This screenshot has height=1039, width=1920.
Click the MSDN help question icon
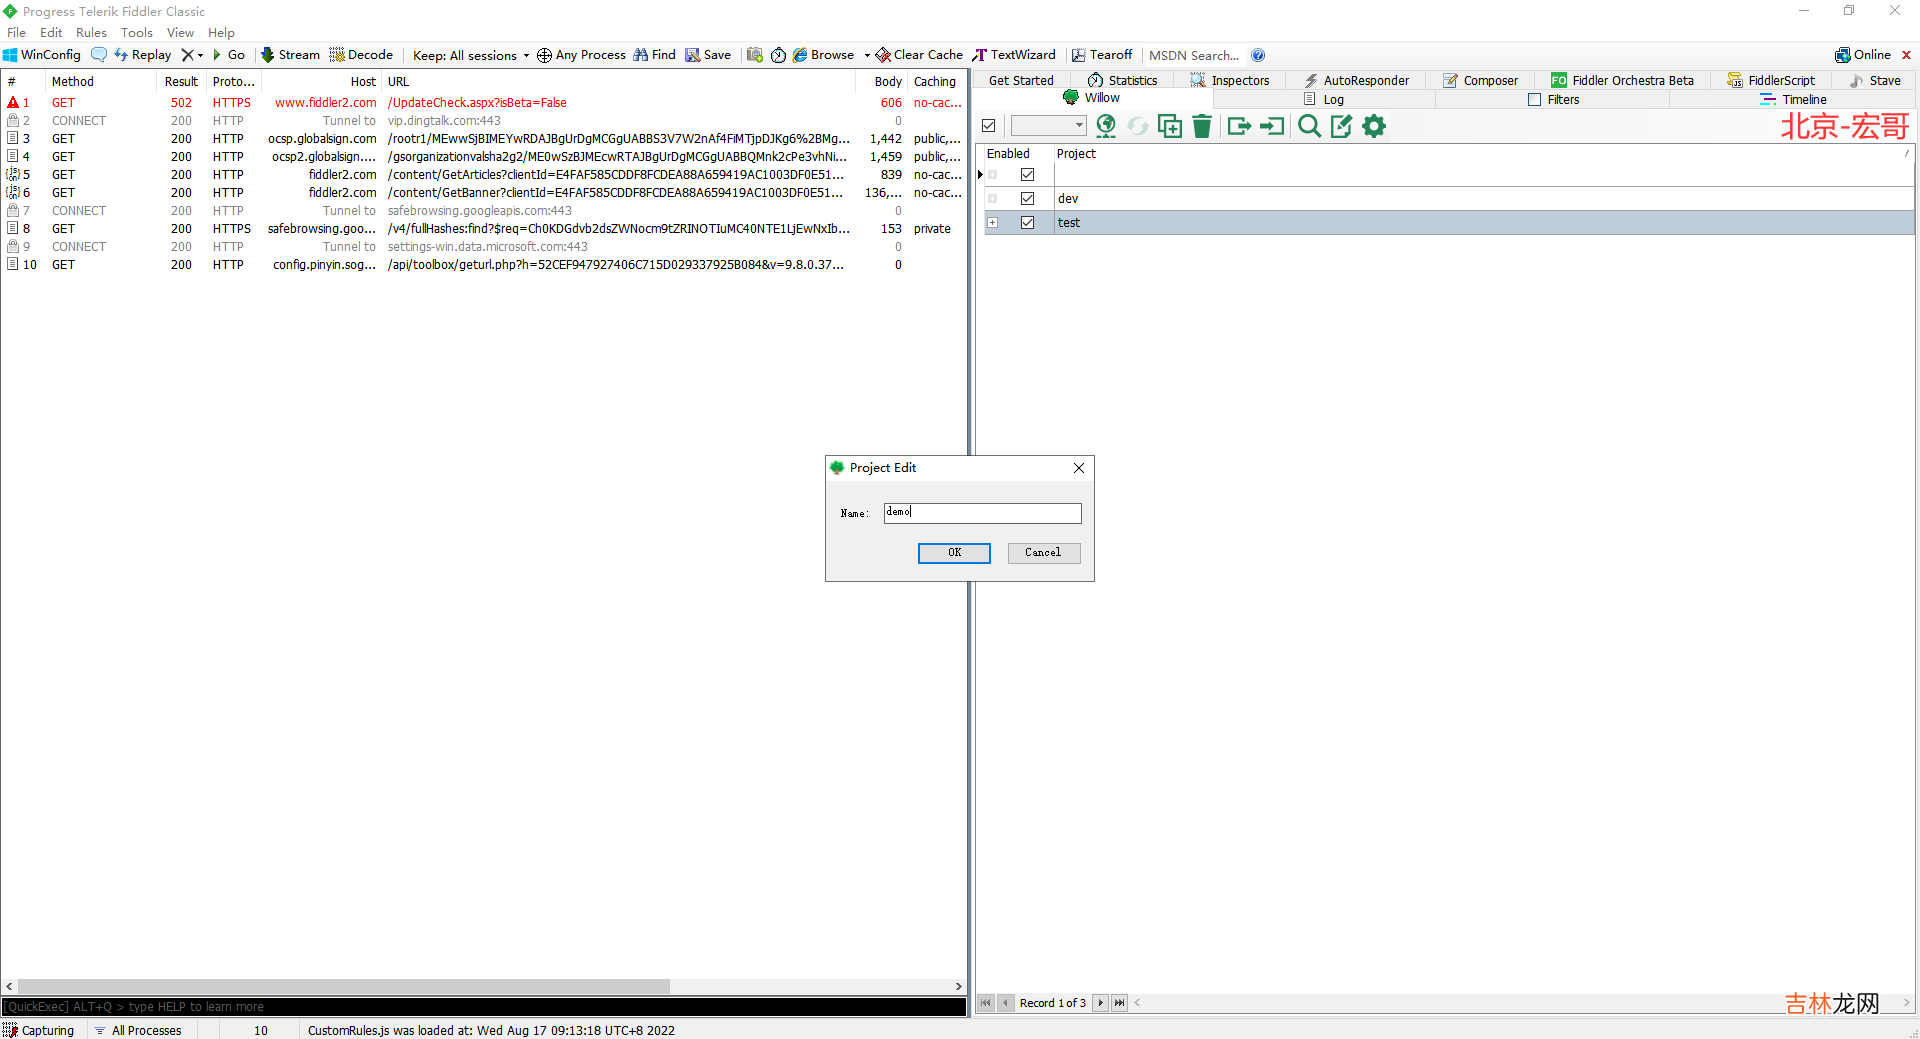pyautogui.click(x=1258, y=55)
